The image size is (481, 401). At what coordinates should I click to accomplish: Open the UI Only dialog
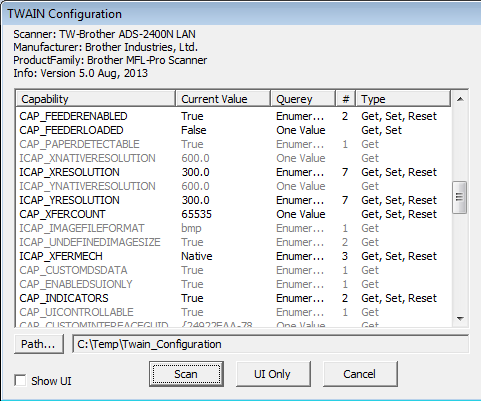[x=273, y=374]
